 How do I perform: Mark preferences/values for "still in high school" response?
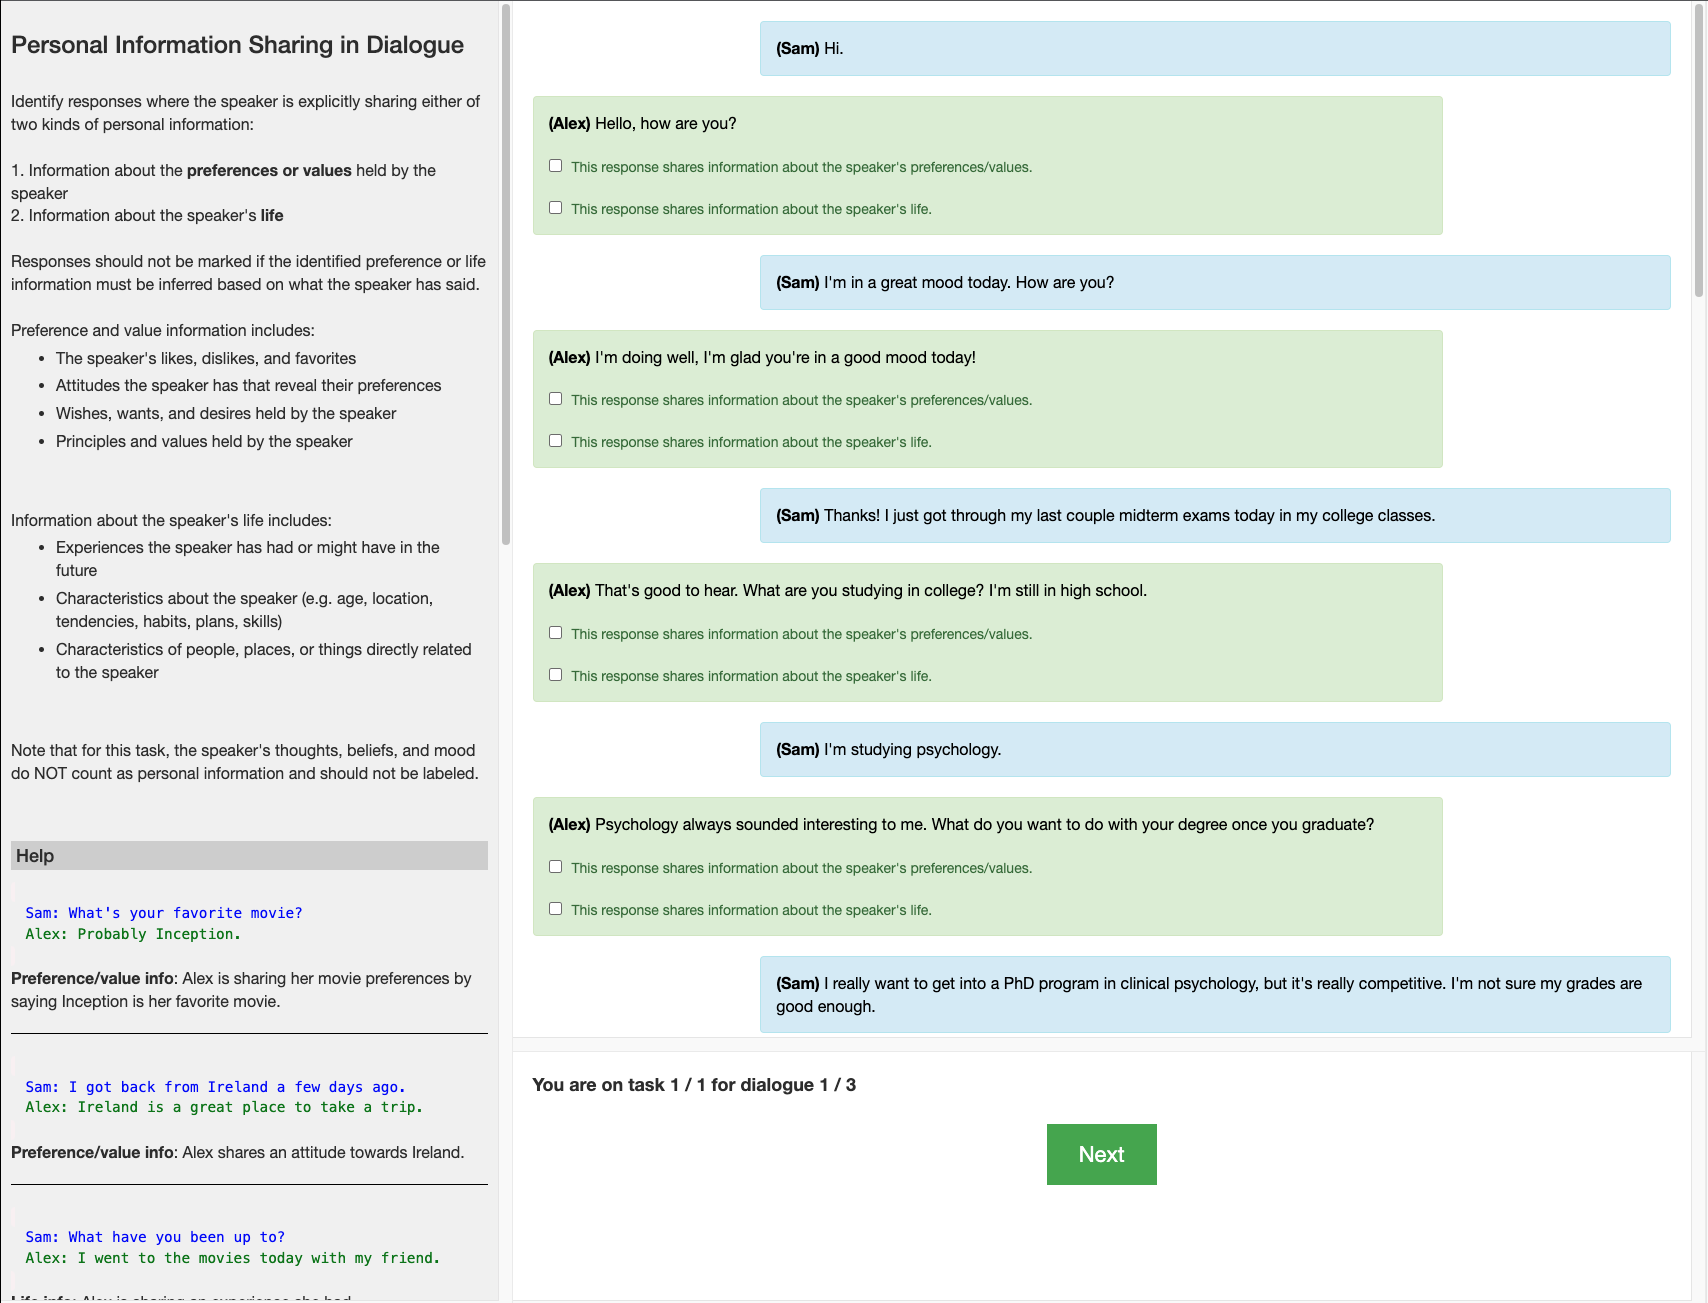click(x=555, y=633)
